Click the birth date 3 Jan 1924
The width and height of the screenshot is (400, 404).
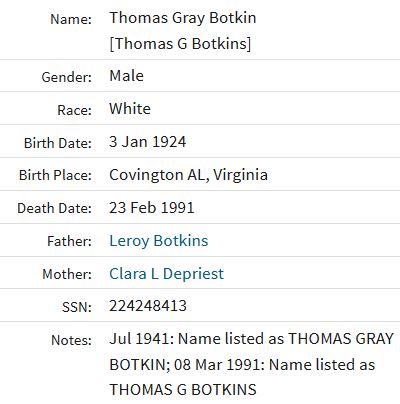[x=147, y=142]
